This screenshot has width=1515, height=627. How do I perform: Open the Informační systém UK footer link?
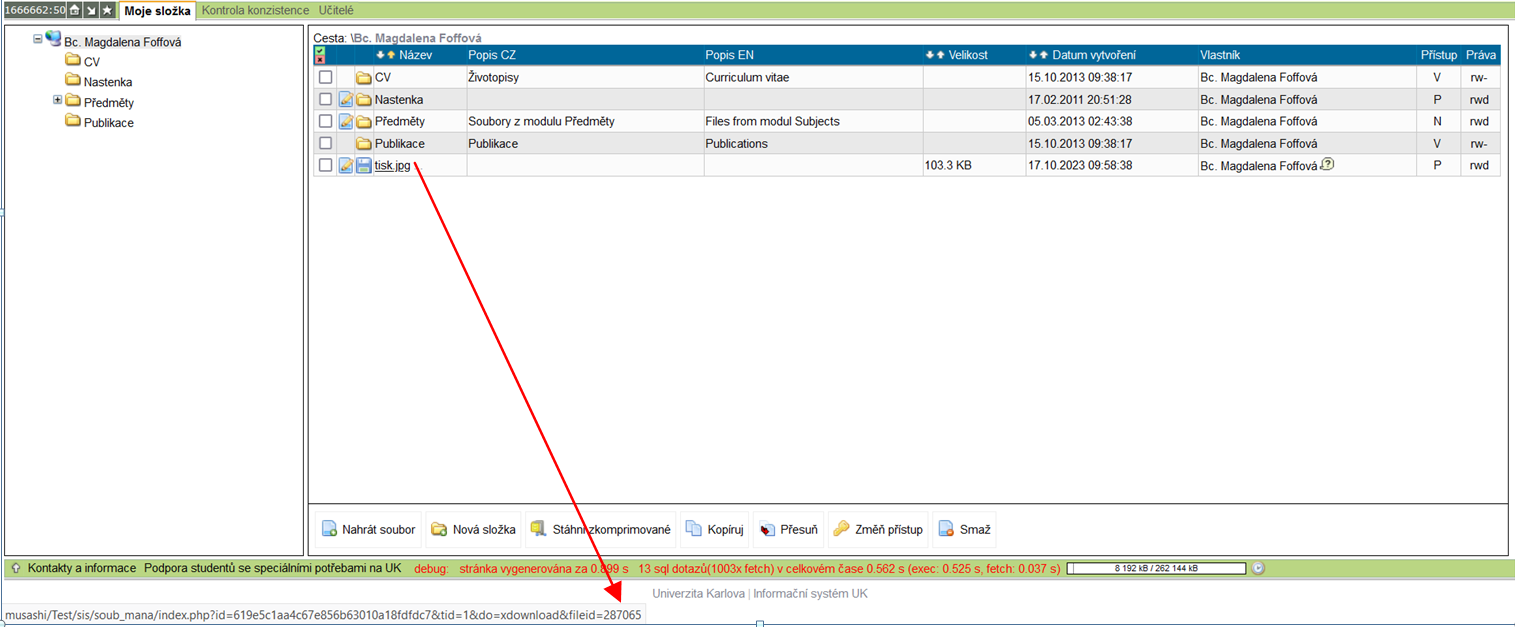(x=810, y=593)
